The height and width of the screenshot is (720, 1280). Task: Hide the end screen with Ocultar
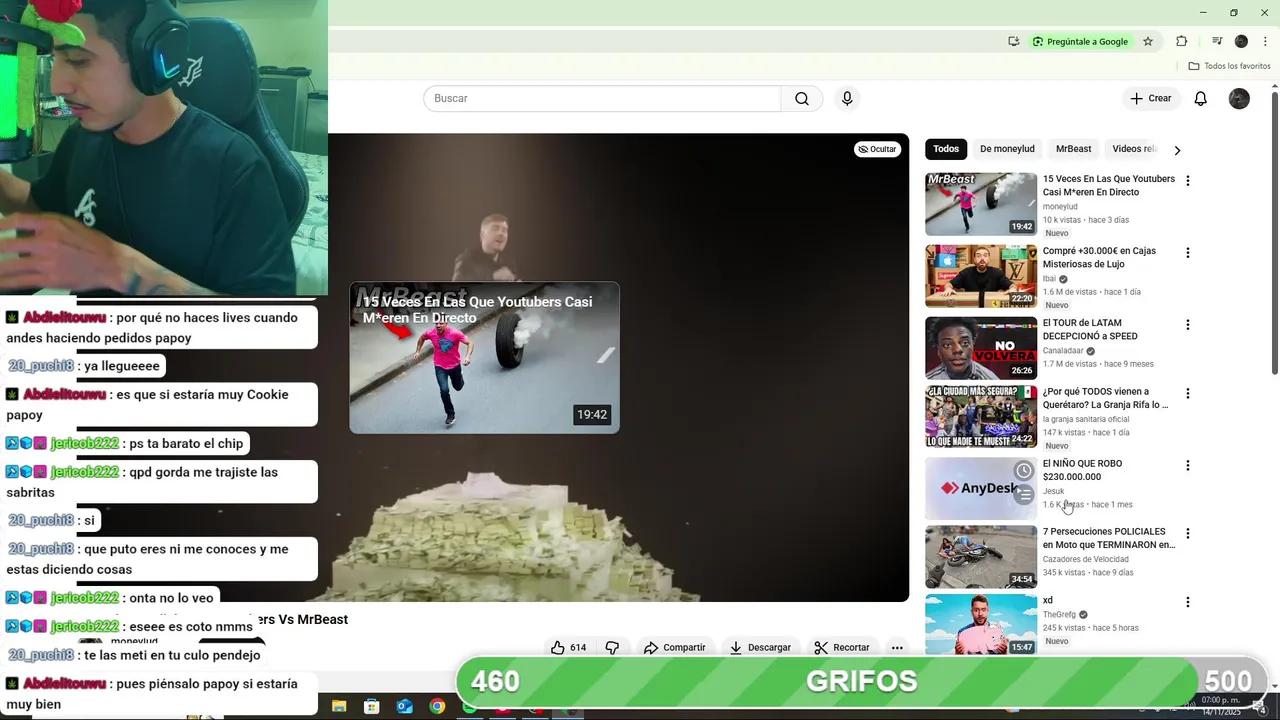pyautogui.click(x=878, y=149)
